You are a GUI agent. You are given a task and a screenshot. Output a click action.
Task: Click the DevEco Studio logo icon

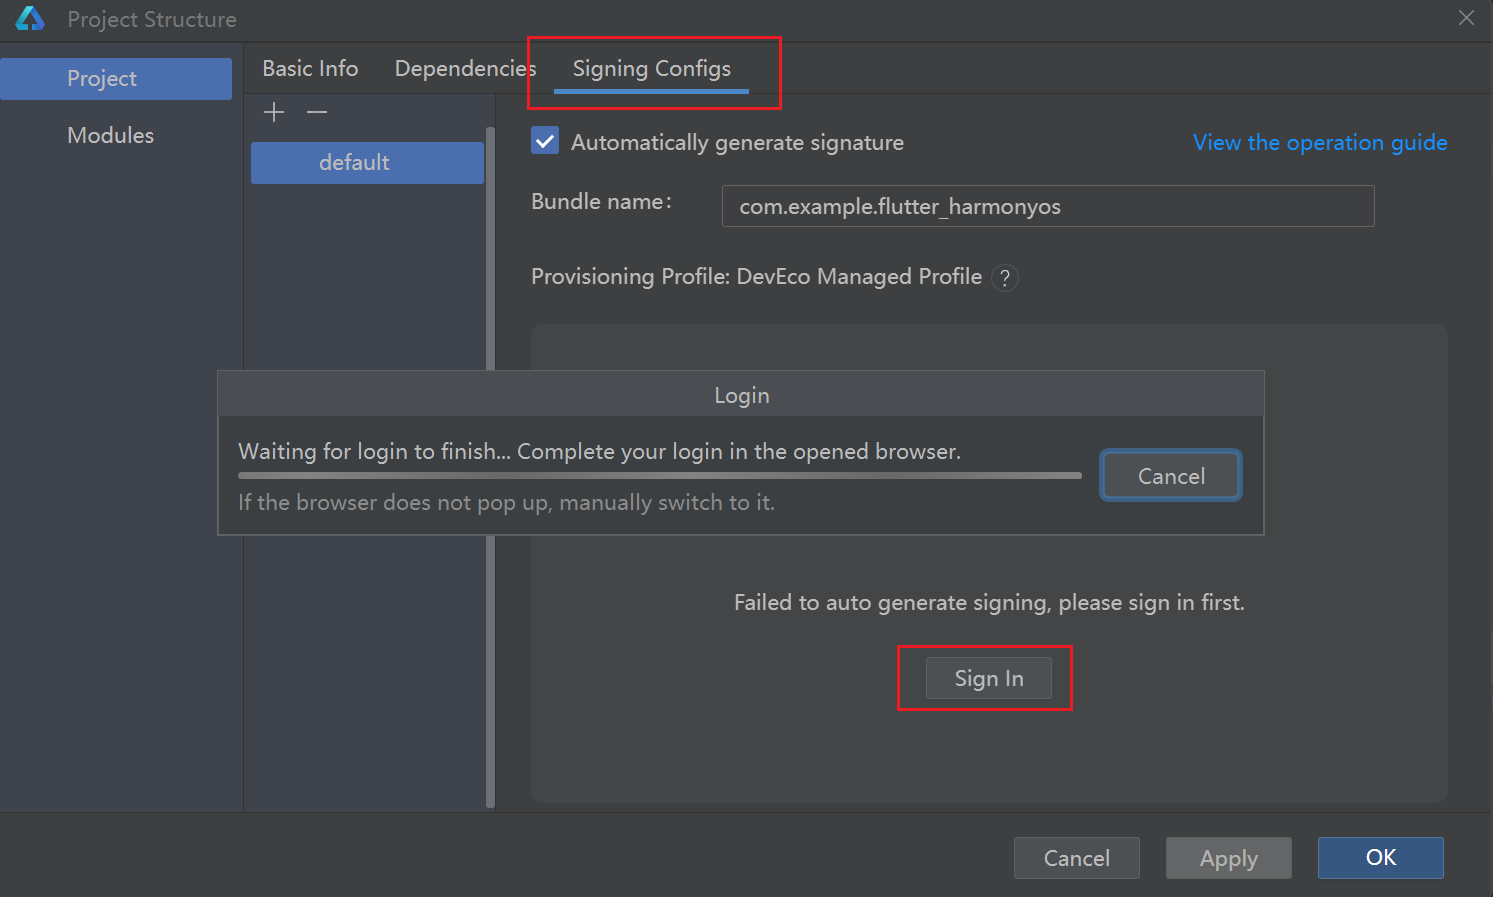[30, 18]
